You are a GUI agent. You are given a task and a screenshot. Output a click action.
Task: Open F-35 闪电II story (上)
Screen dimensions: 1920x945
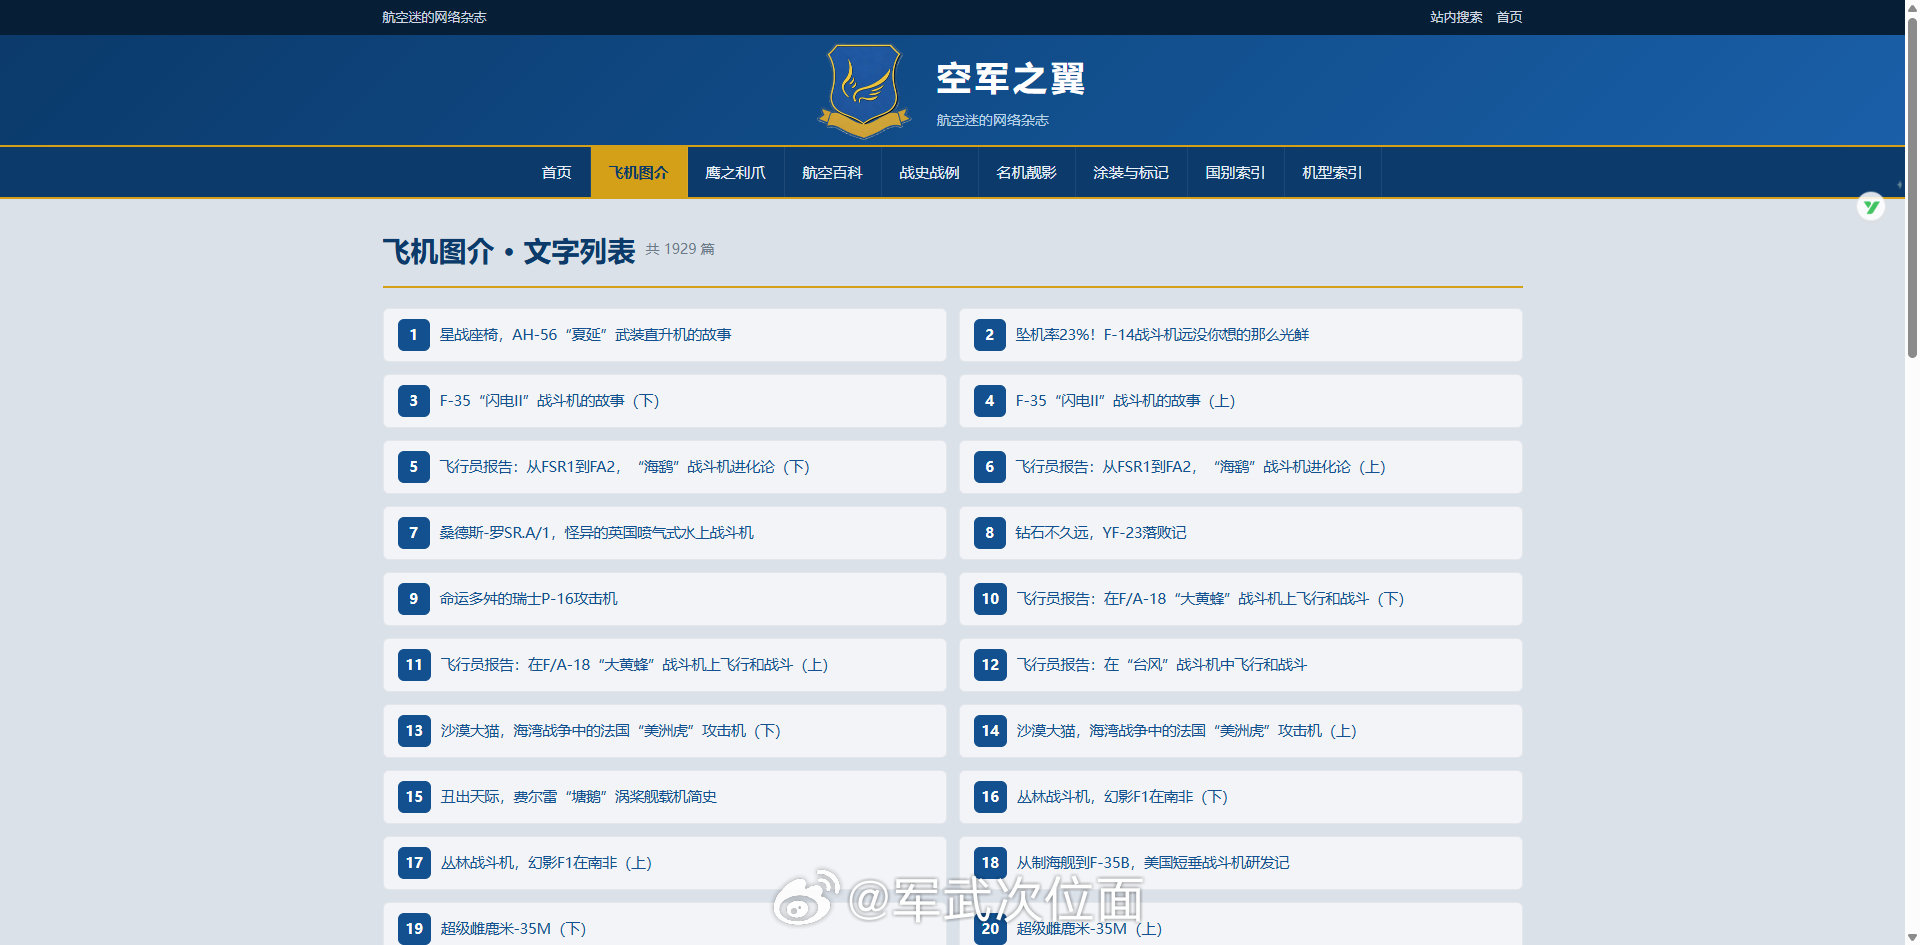1125,401
